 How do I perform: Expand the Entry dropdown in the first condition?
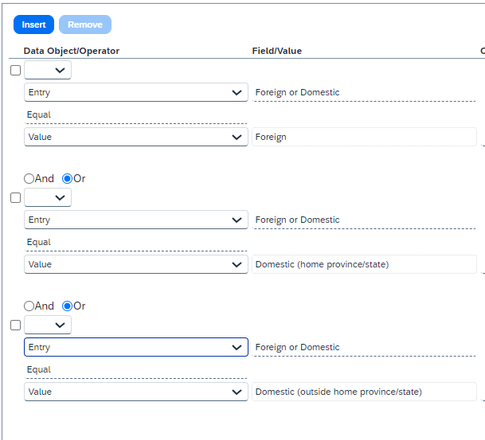pos(136,92)
